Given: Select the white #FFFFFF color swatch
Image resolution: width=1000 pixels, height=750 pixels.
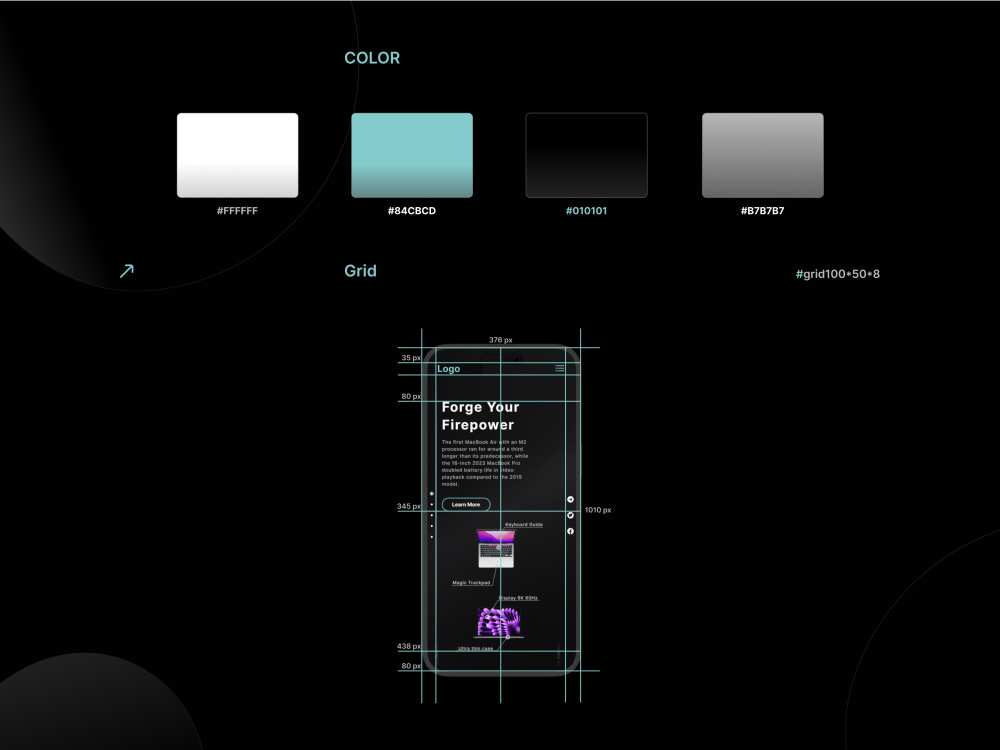Looking at the screenshot, I should [x=237, y=155].
